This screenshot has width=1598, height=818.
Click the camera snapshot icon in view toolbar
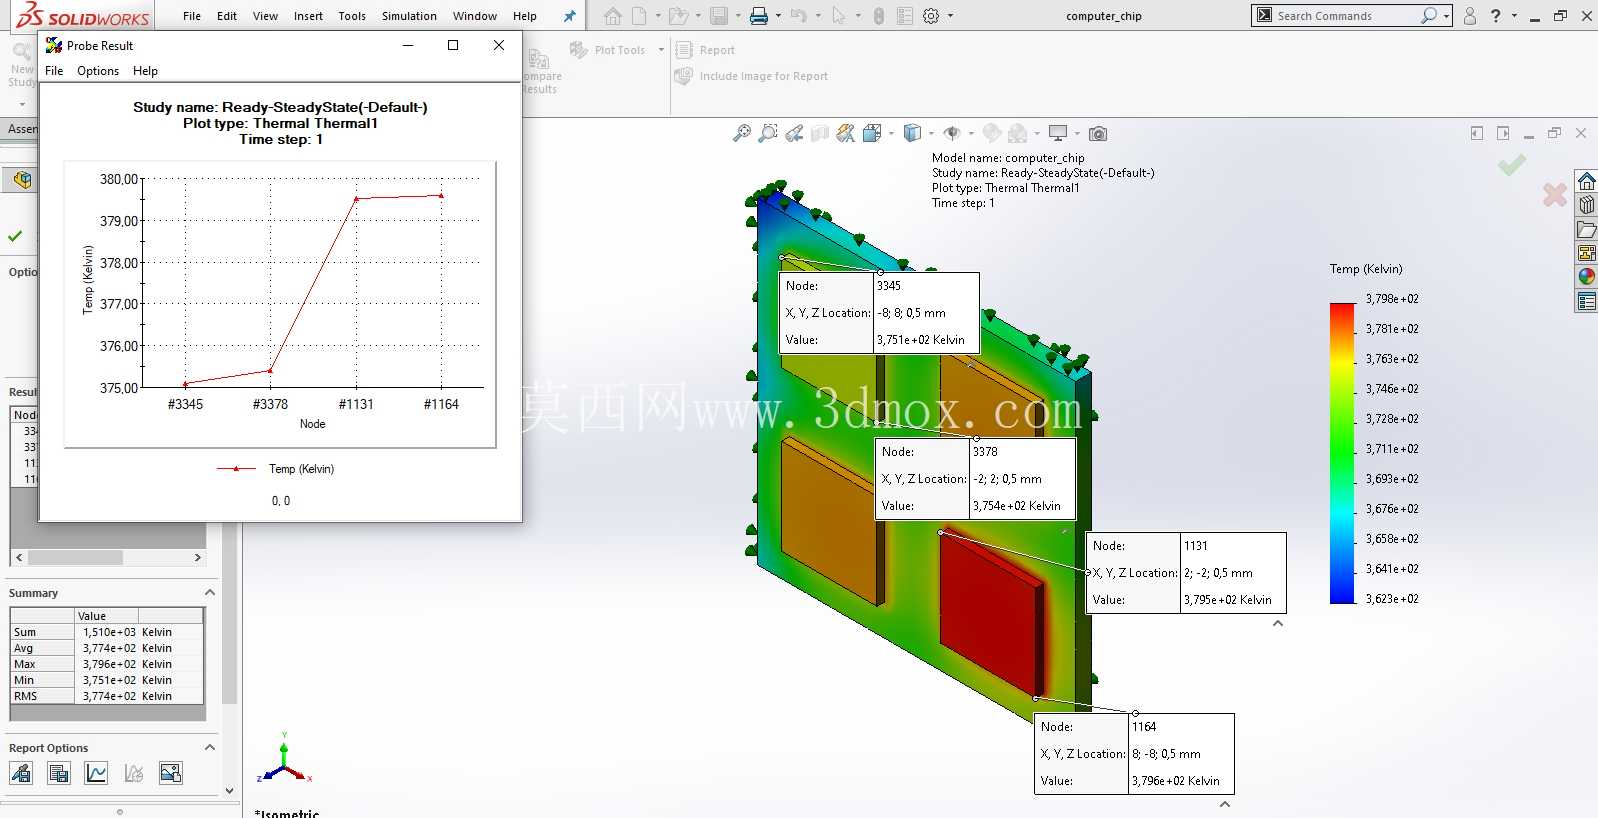[x=1098, y=133]
